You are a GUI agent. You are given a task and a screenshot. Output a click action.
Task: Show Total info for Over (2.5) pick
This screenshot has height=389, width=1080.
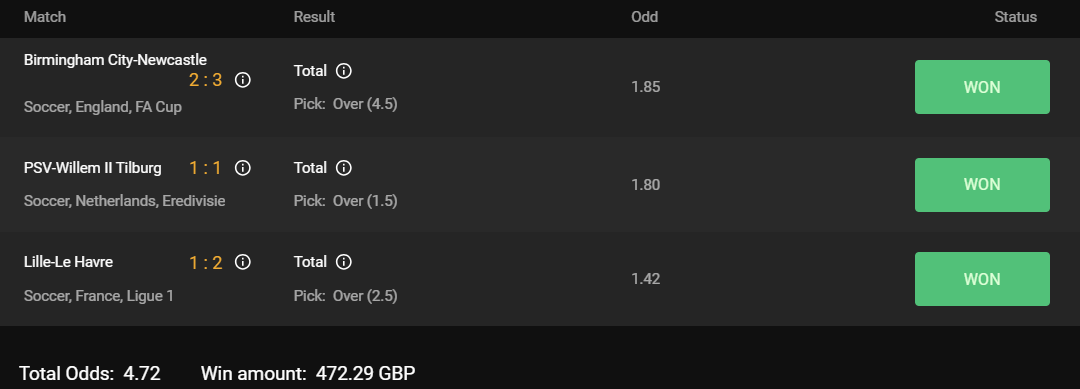344,262
